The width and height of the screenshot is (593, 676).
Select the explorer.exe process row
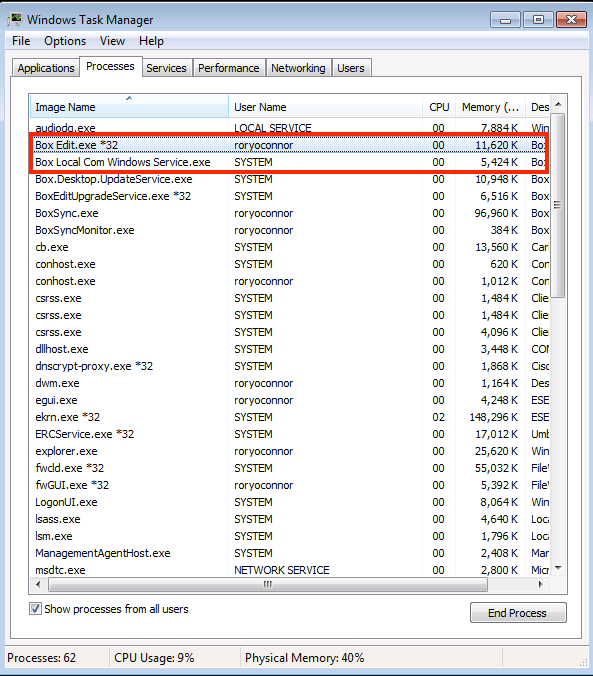tap(290, 451)
